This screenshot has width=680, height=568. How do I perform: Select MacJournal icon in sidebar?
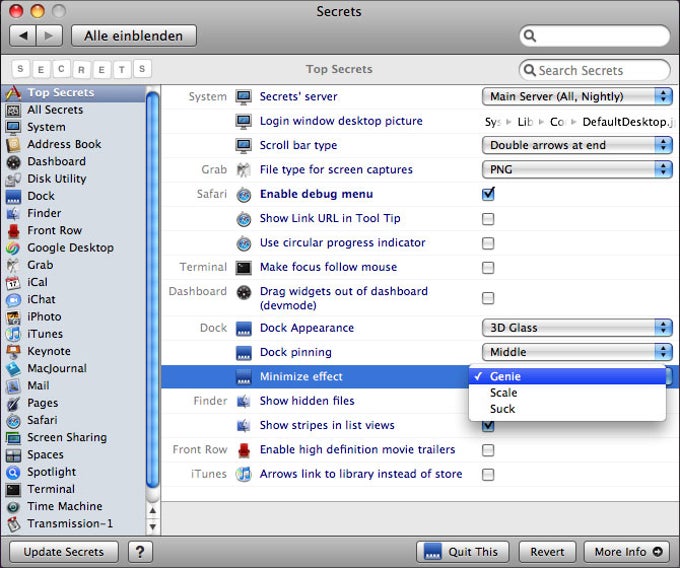tap(13, 369)
